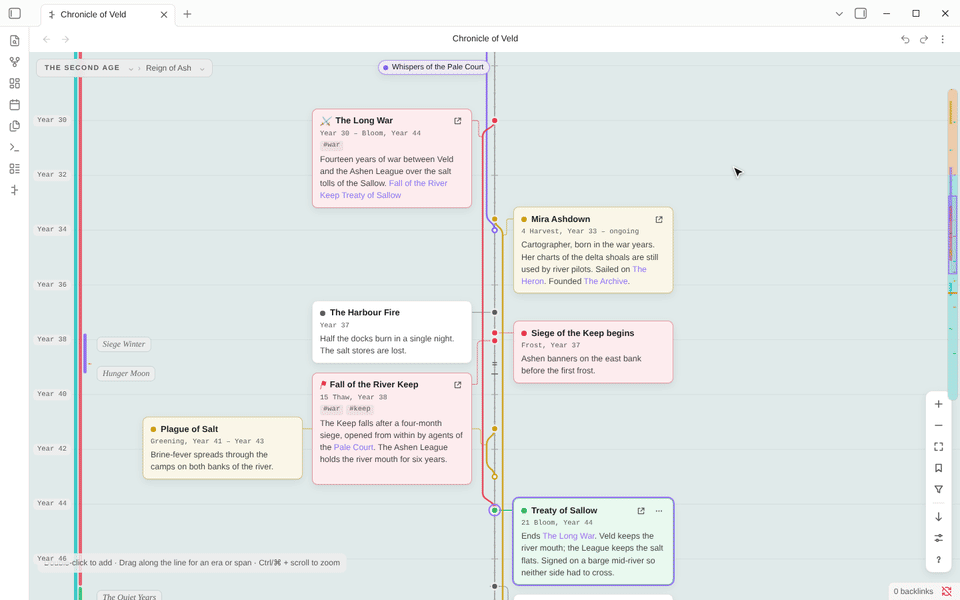This screenshot has width=960, height=600.
Task: Follow the Pale Court link in Fall card
Action: click(x=353, y=448)
